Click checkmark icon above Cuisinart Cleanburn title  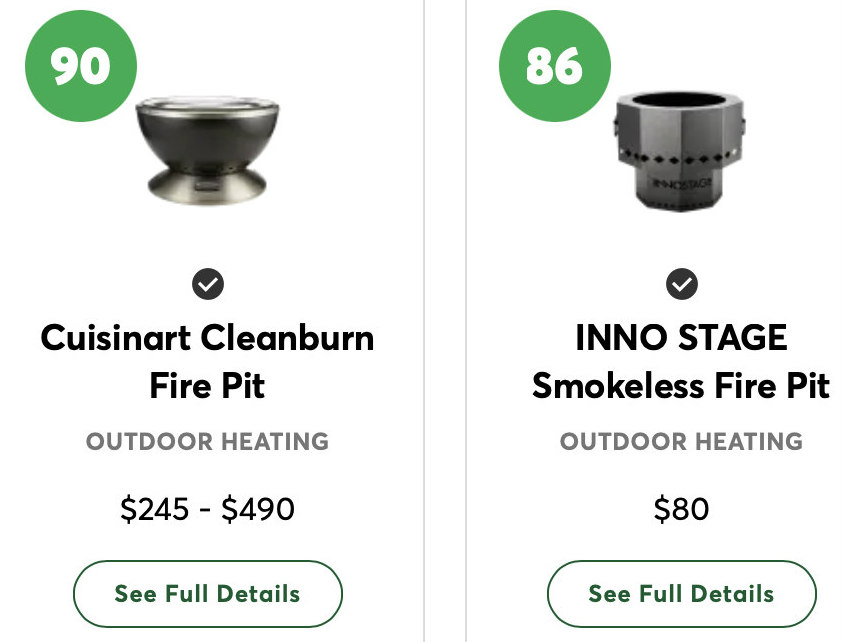point(208,285)
